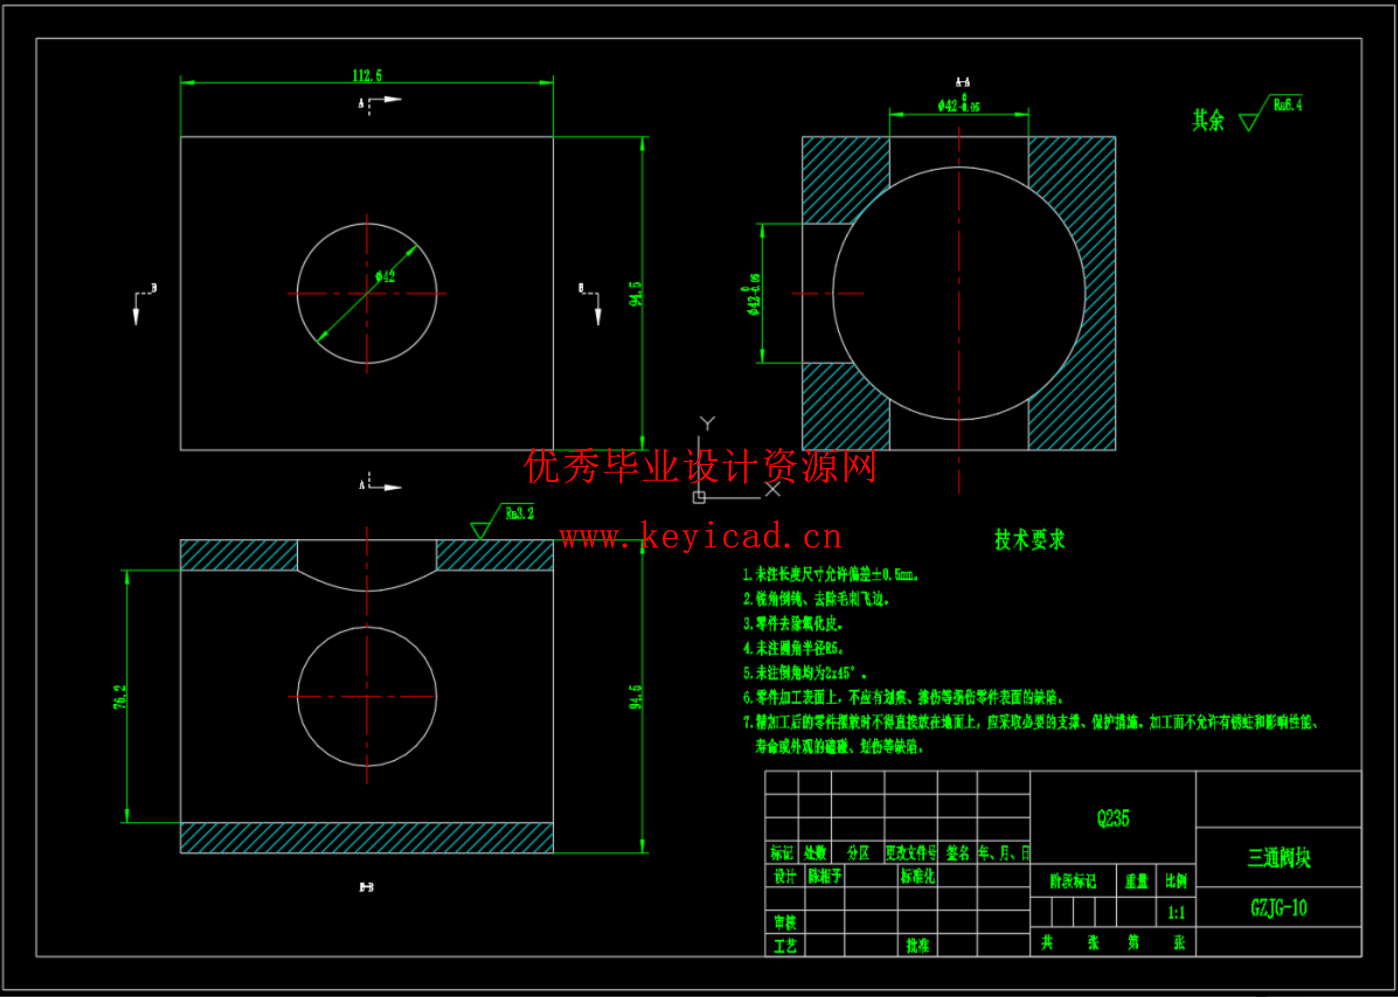Select the B-B section view label

(367, 887)
